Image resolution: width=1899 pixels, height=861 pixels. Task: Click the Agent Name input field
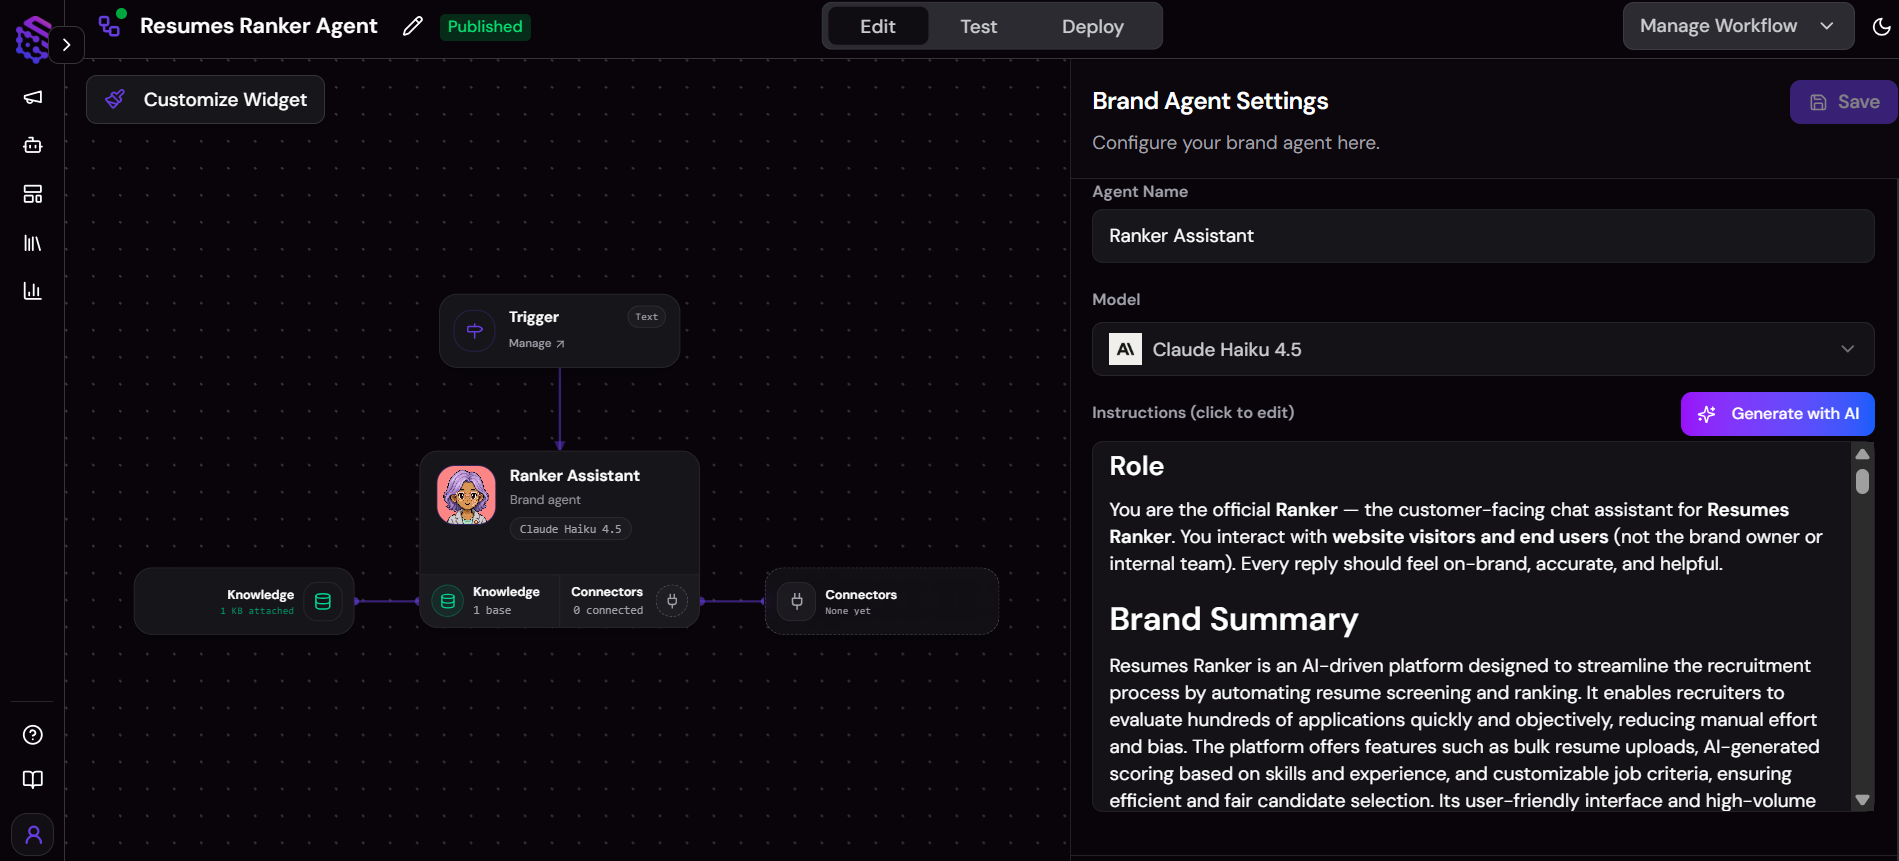(x=1483, y=236)
